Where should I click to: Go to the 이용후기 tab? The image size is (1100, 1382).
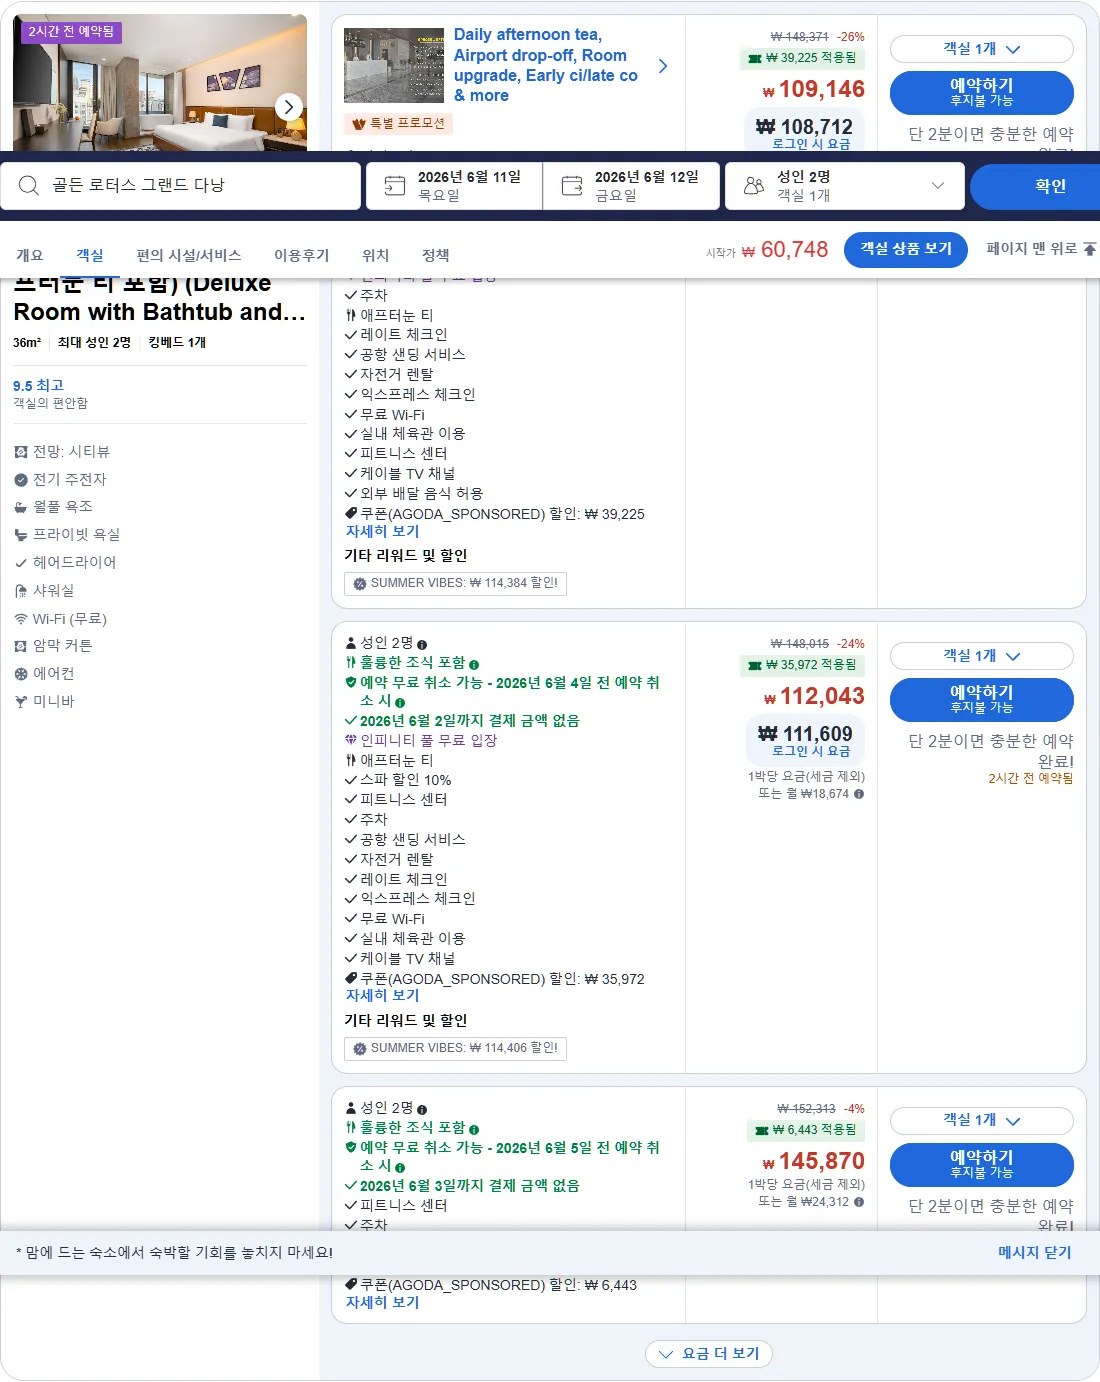[x=302, y=255]
